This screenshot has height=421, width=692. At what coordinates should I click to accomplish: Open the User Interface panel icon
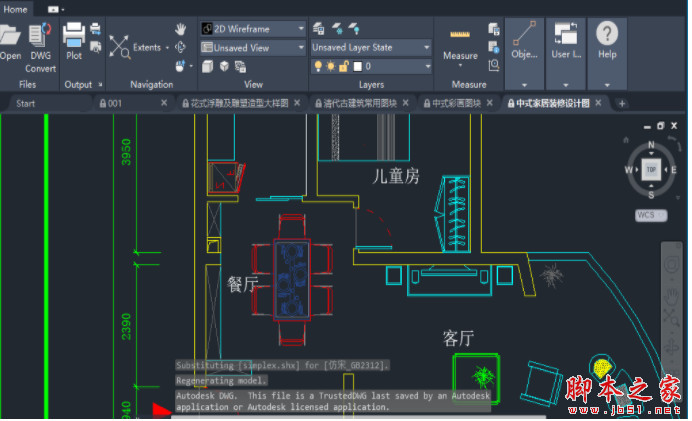566,39
